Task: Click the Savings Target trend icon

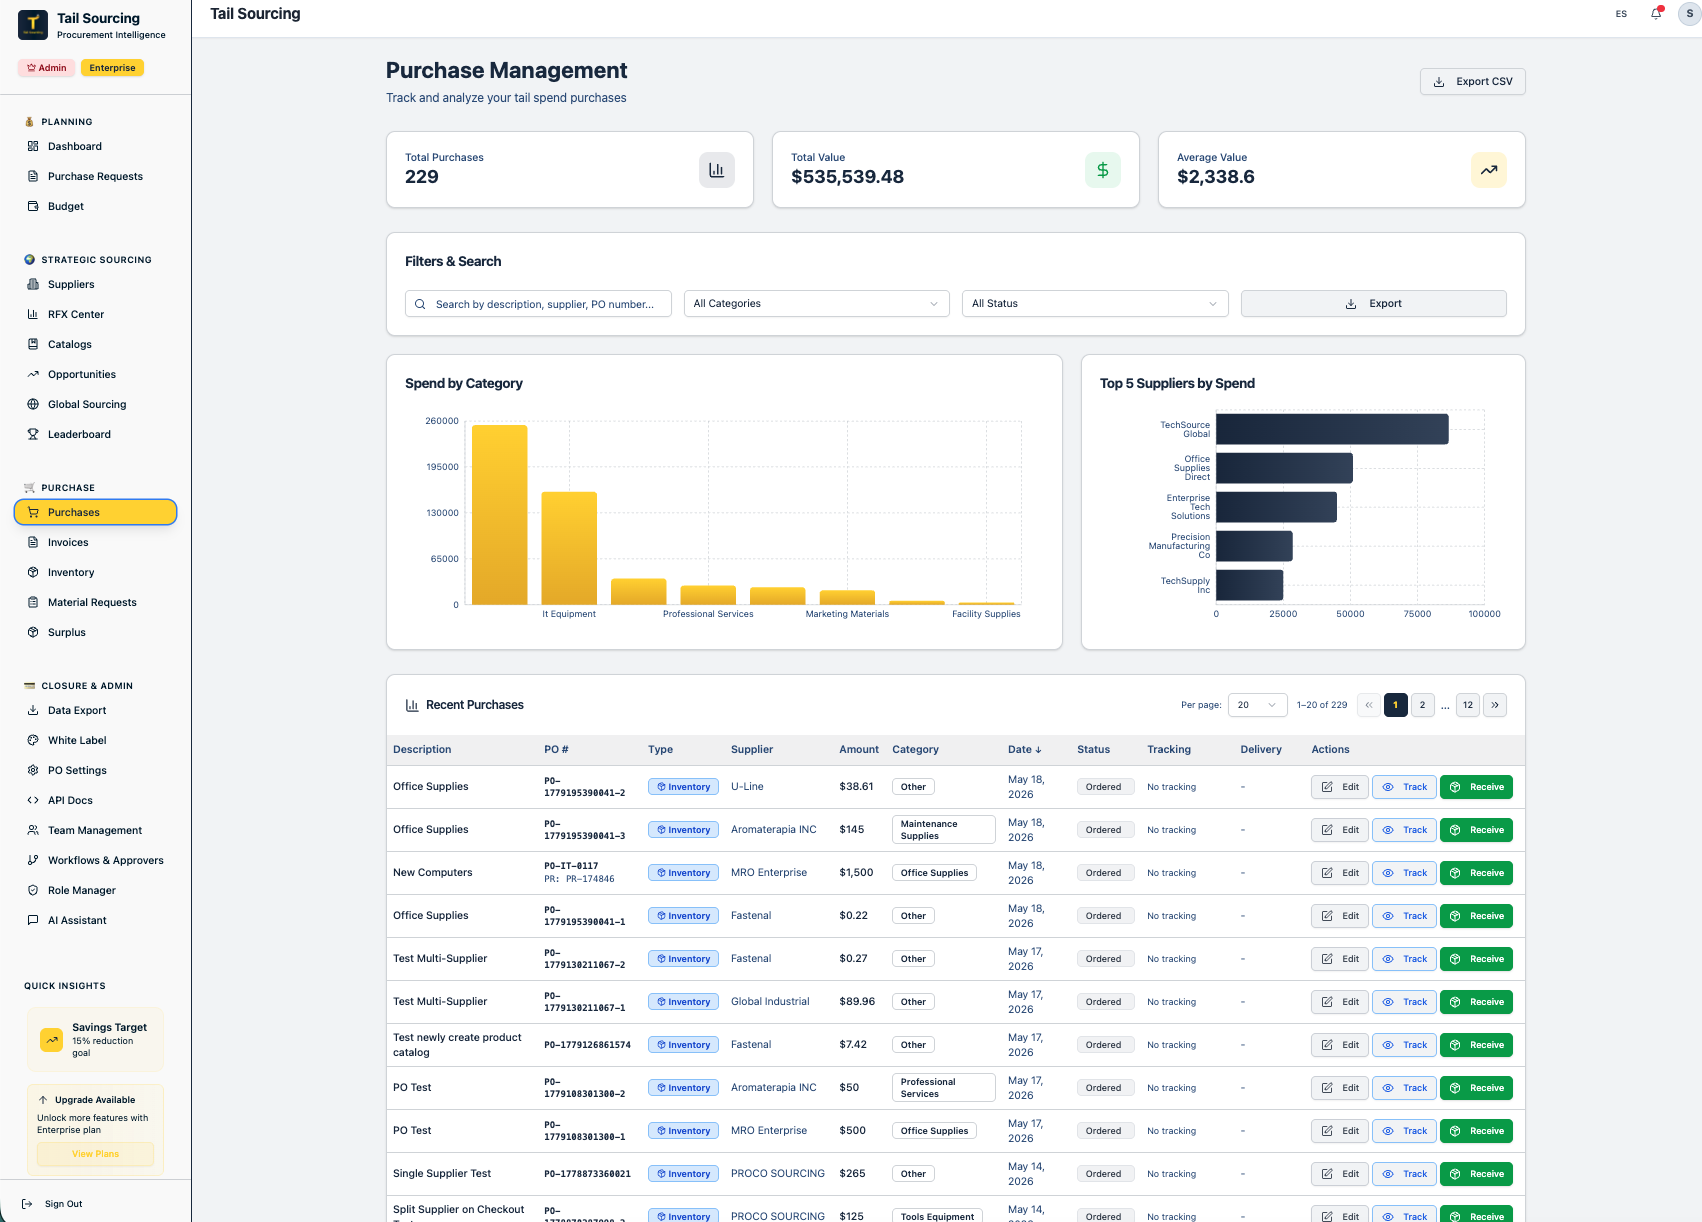Action: click(51, 1040)
